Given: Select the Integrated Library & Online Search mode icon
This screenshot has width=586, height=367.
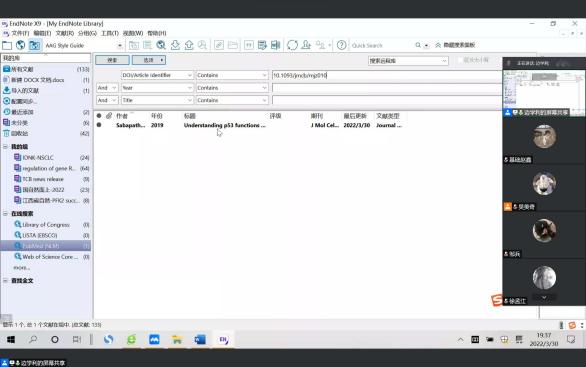Looking at the screenshot, I should point(34,45).
